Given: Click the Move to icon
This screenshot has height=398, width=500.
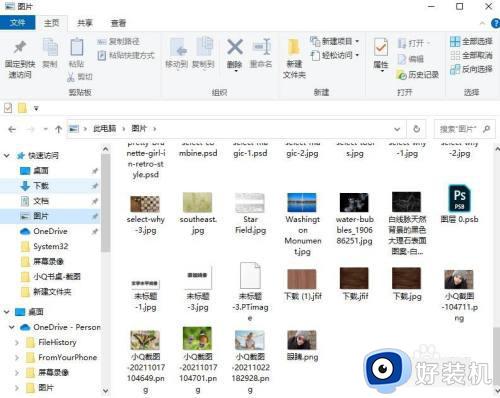Looking at the screenshot, I should (177, 53).
